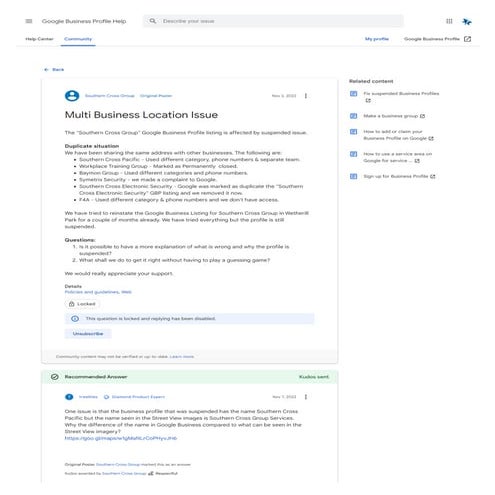Open the Google Business Profile link
Viewport: 495px width, 495px height.
coord(432,39)
